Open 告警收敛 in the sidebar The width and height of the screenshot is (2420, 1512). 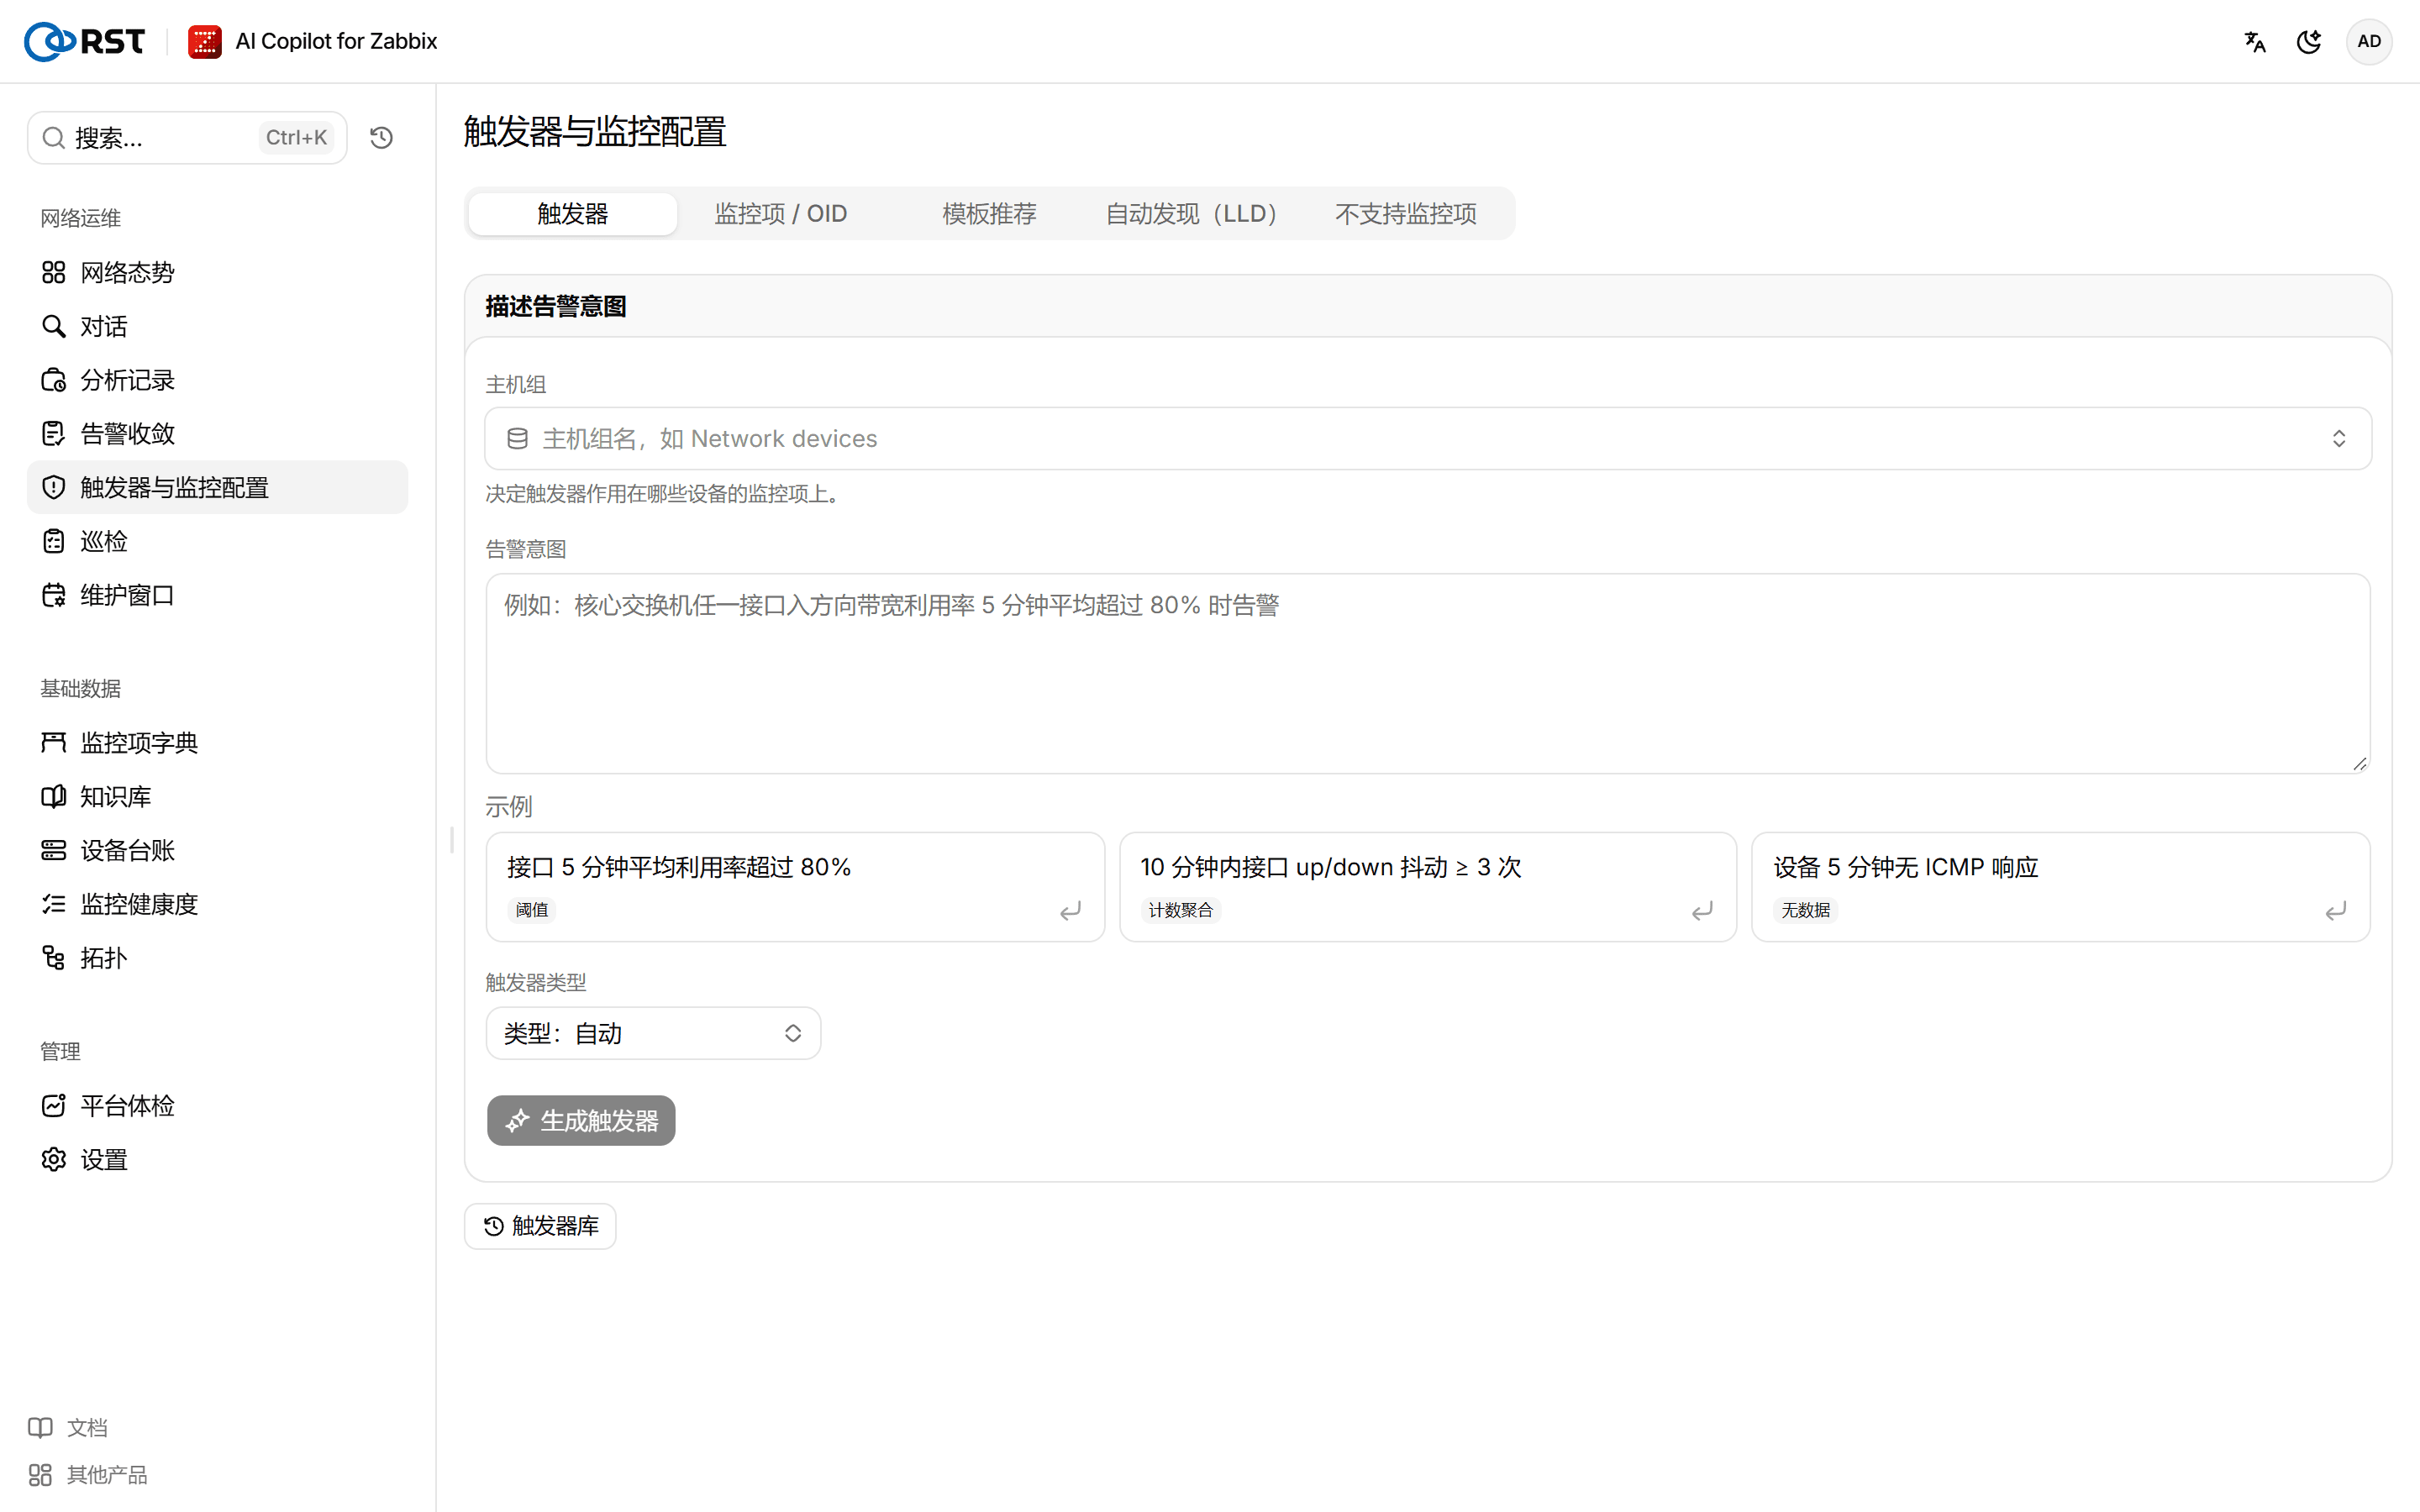click(x=217, y=433)
